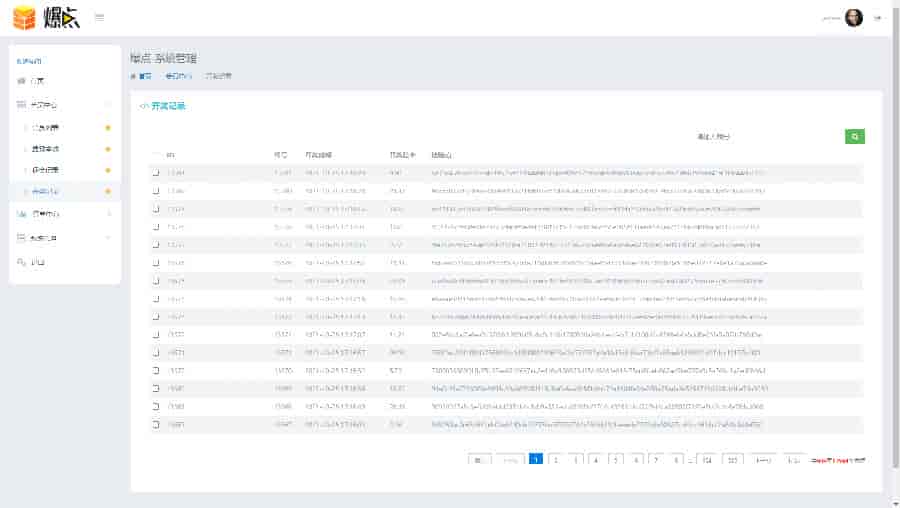Select the highlighted fourth submenu item in sidebar
Screen dimensions: 900x508
point(46,190)
